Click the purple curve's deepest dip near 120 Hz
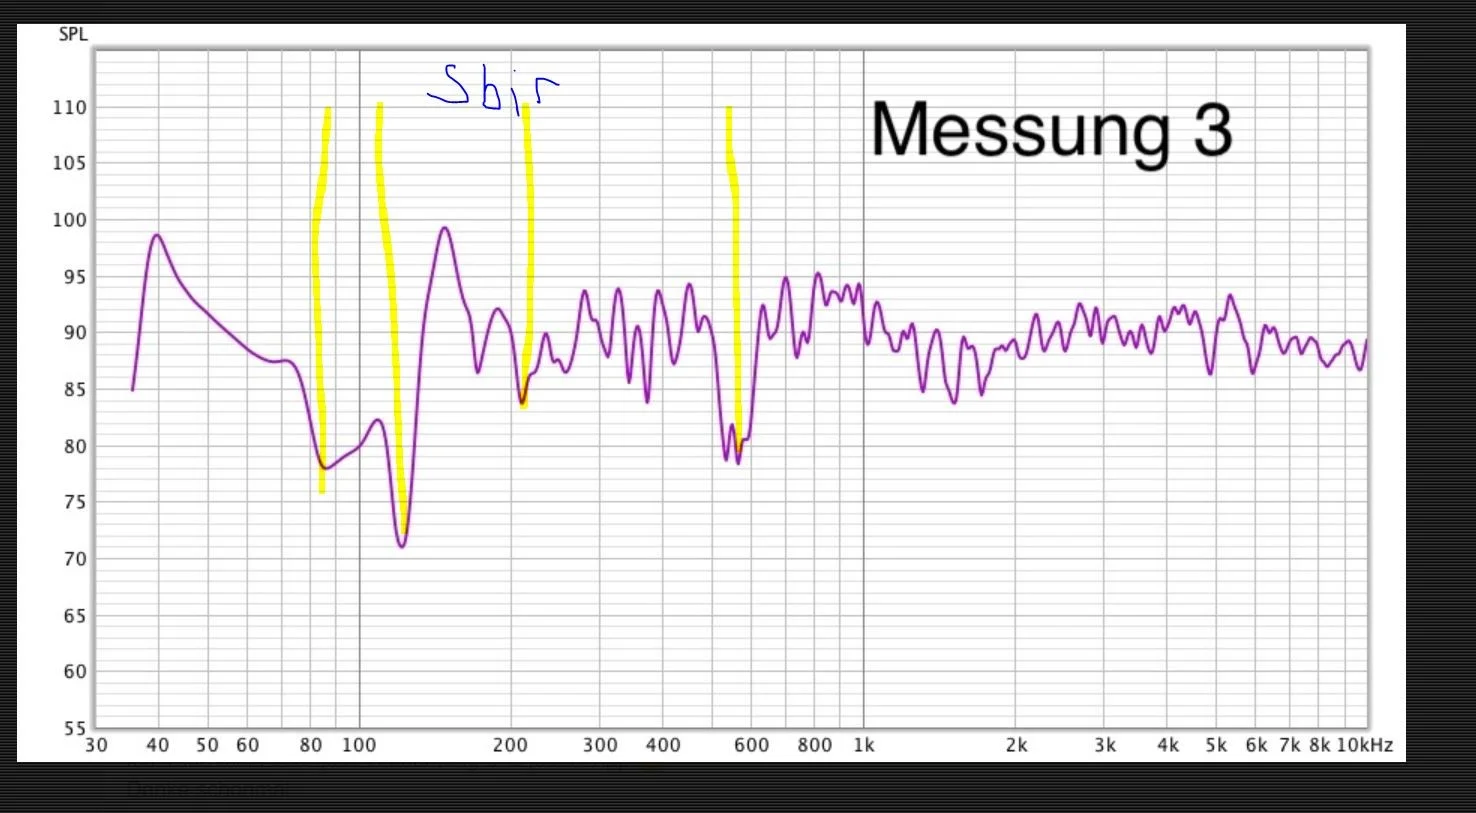Viewport: 1476px width, 813px height. [401, 546]
